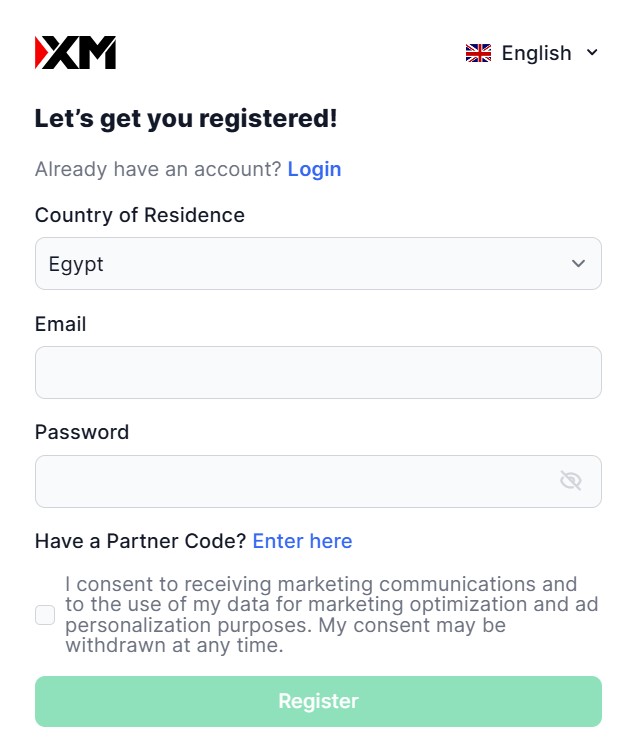Click the XM logo
Viewport: 633px width, 746px height.
(76, 53)
